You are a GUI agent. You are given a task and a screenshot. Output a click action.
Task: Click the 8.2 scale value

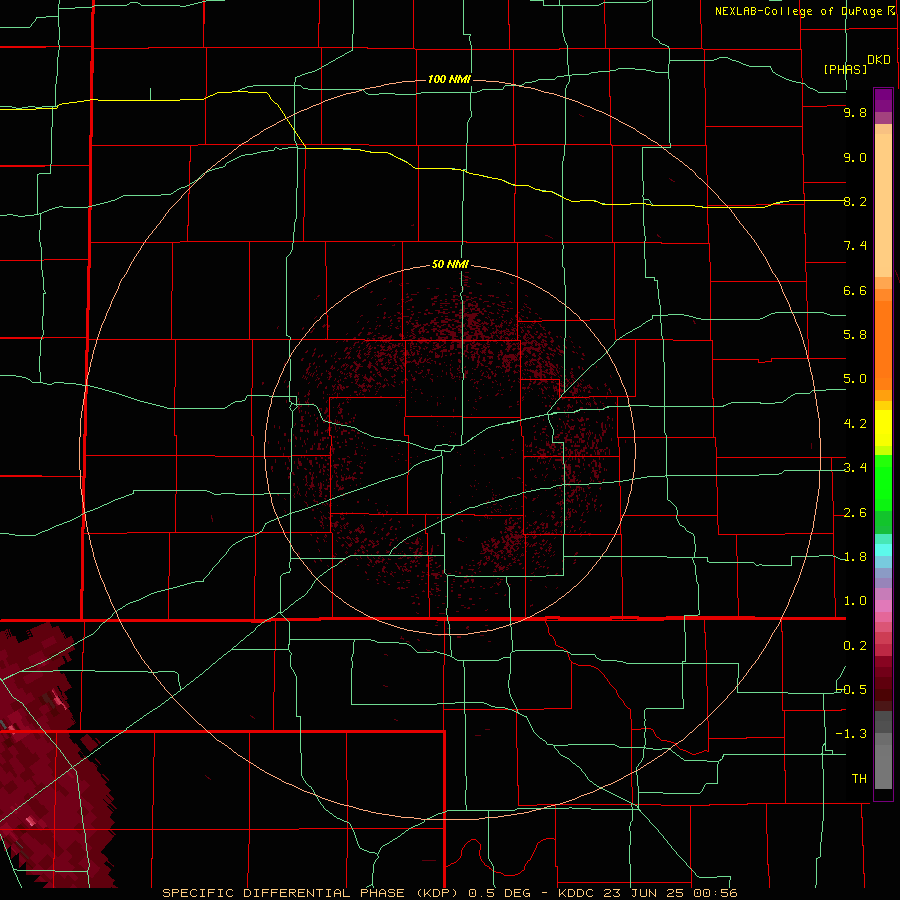tap(855, 201)
